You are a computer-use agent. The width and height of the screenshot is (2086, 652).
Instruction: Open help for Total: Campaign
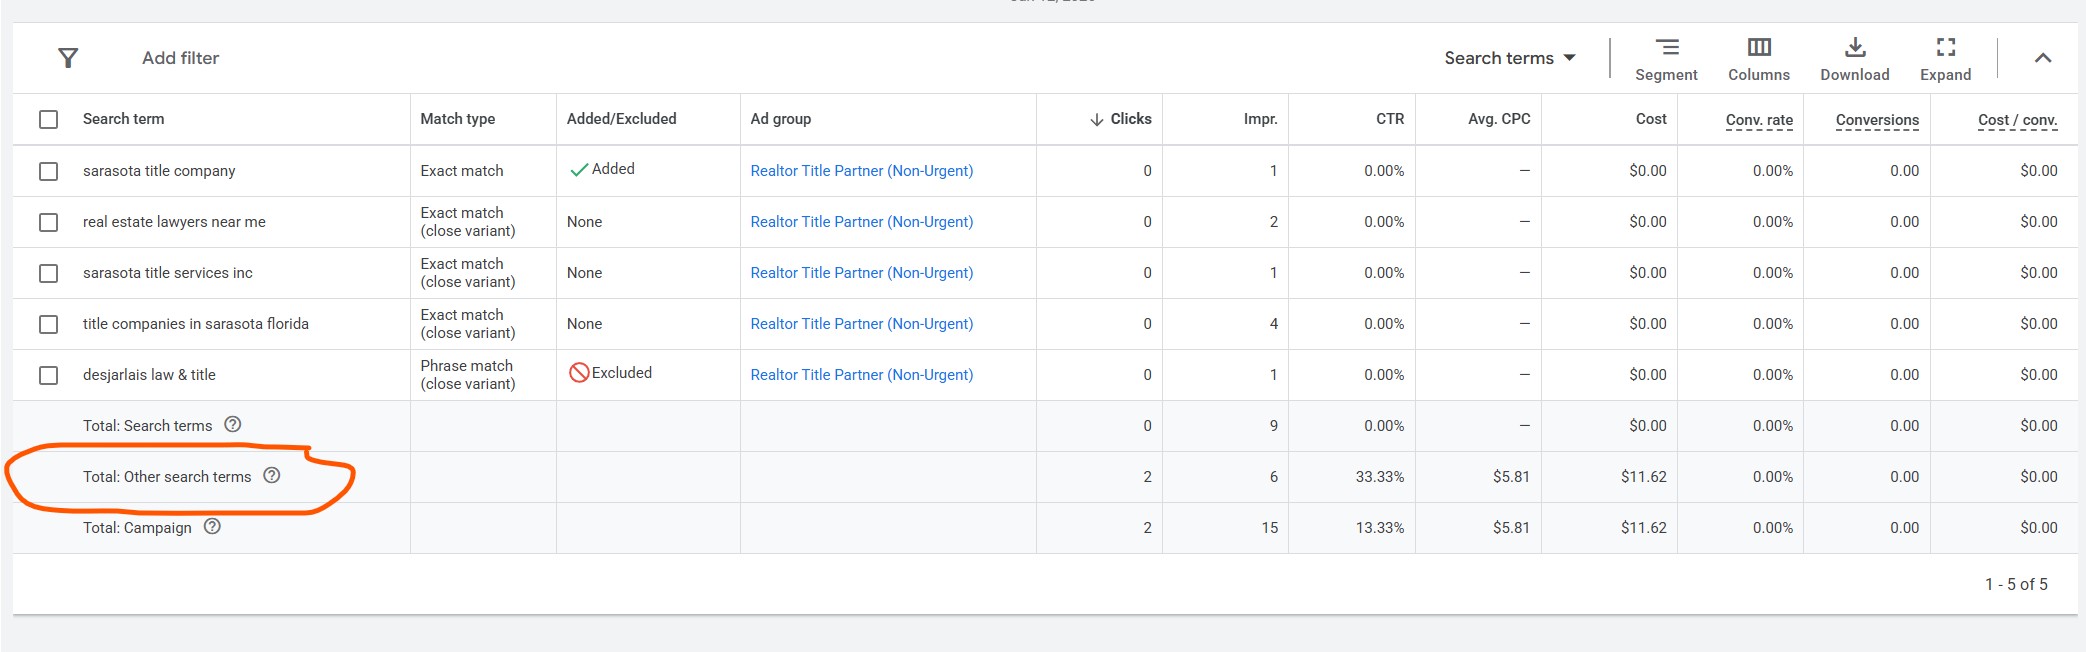(212, 526)
